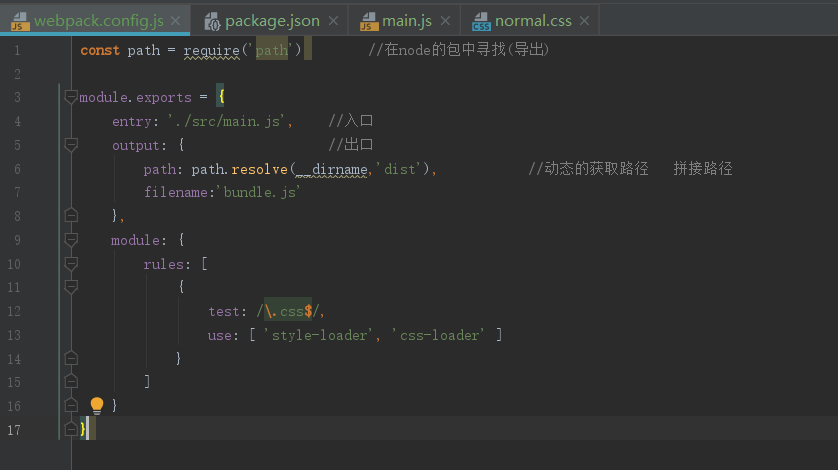
Task: Close the package.json tab
Action: [333, 21]
